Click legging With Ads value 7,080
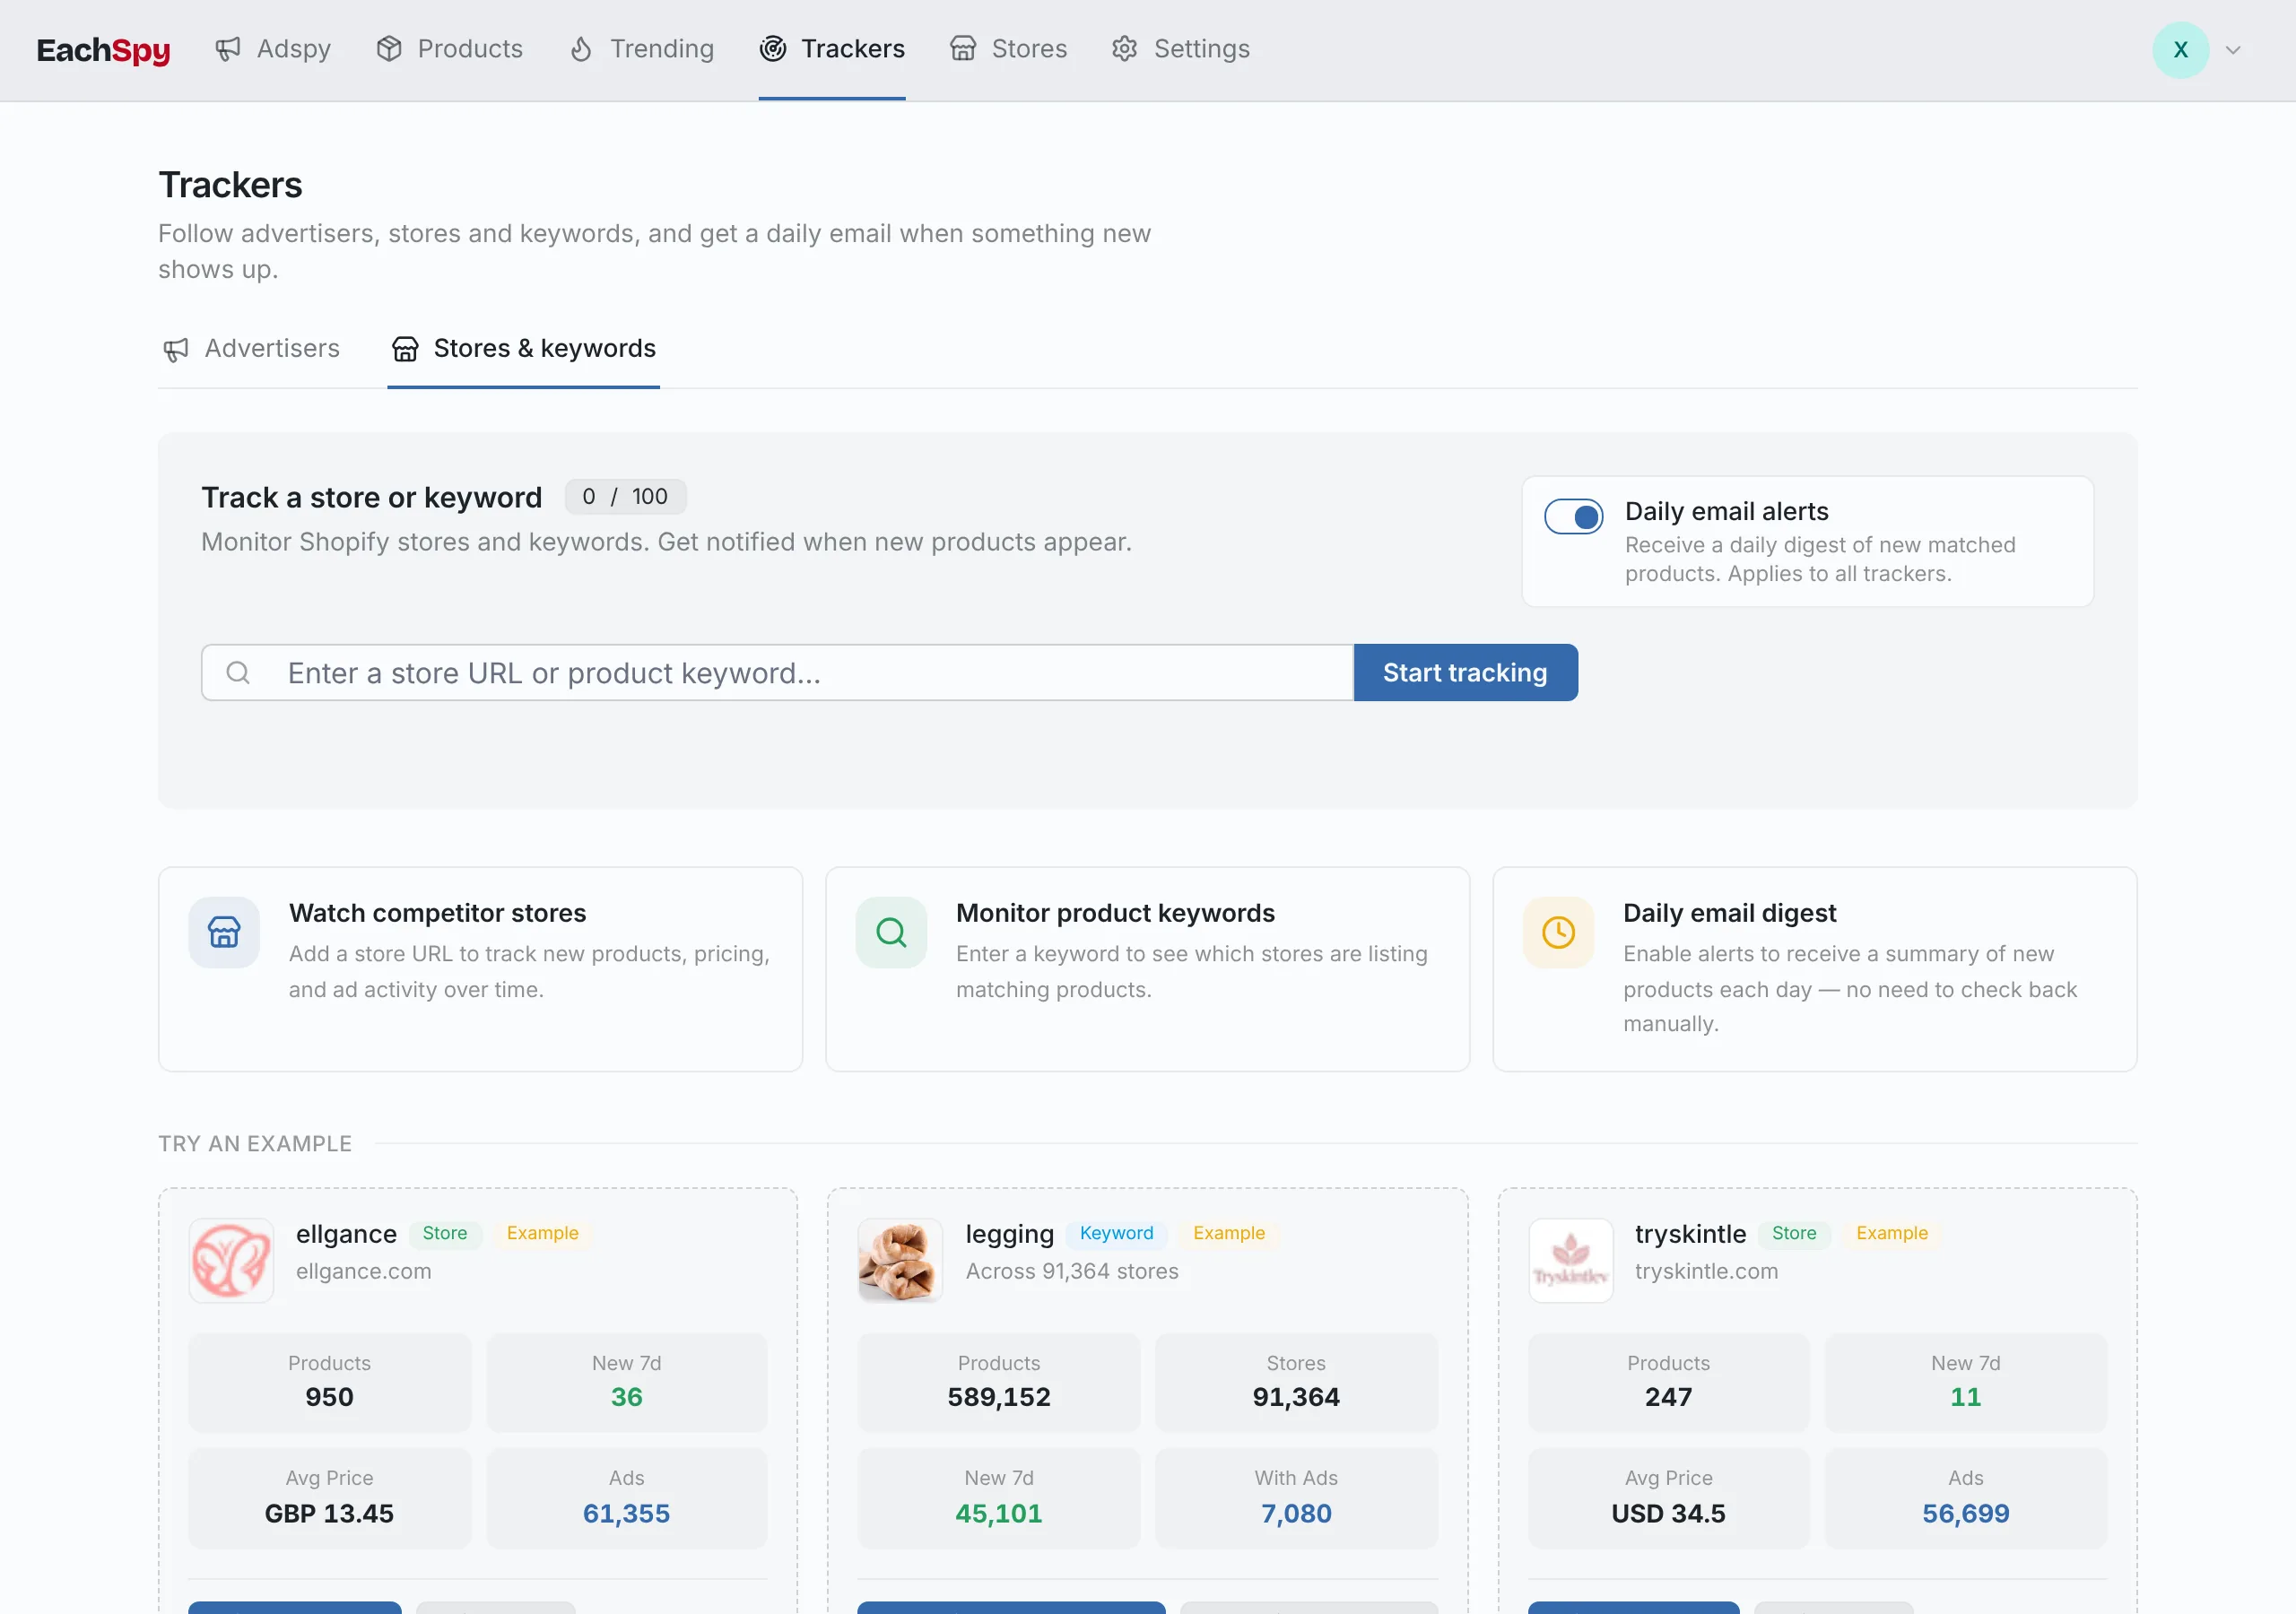 [1296, 1514]
